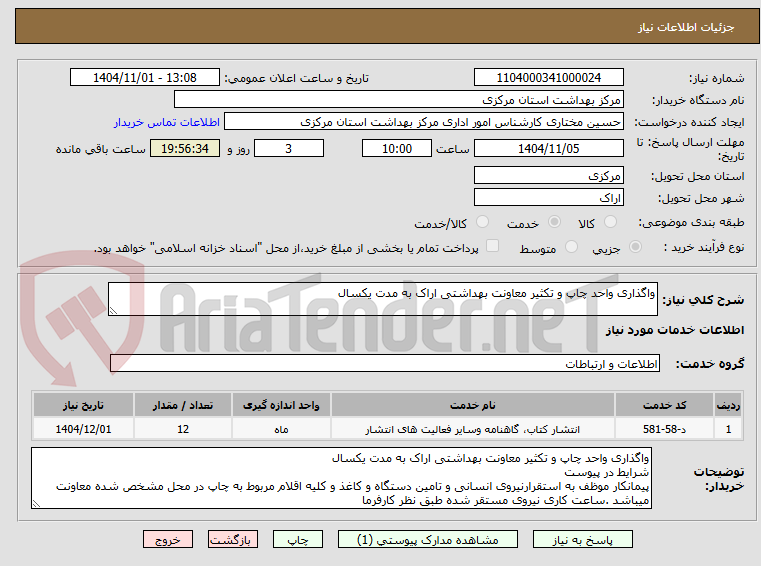
Task: Click the 'ردیف' column header
Action: (x=728, y=405)
